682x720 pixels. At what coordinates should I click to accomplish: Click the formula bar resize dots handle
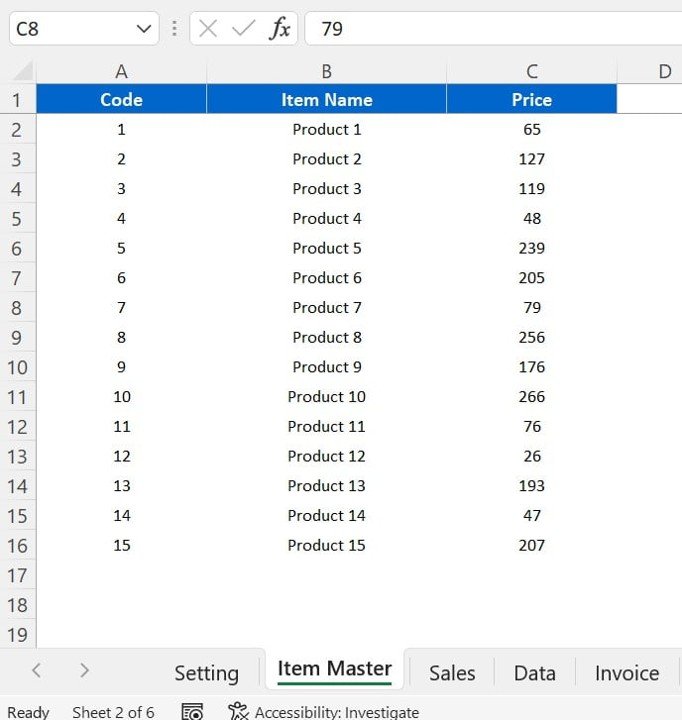tap(175, 28)
